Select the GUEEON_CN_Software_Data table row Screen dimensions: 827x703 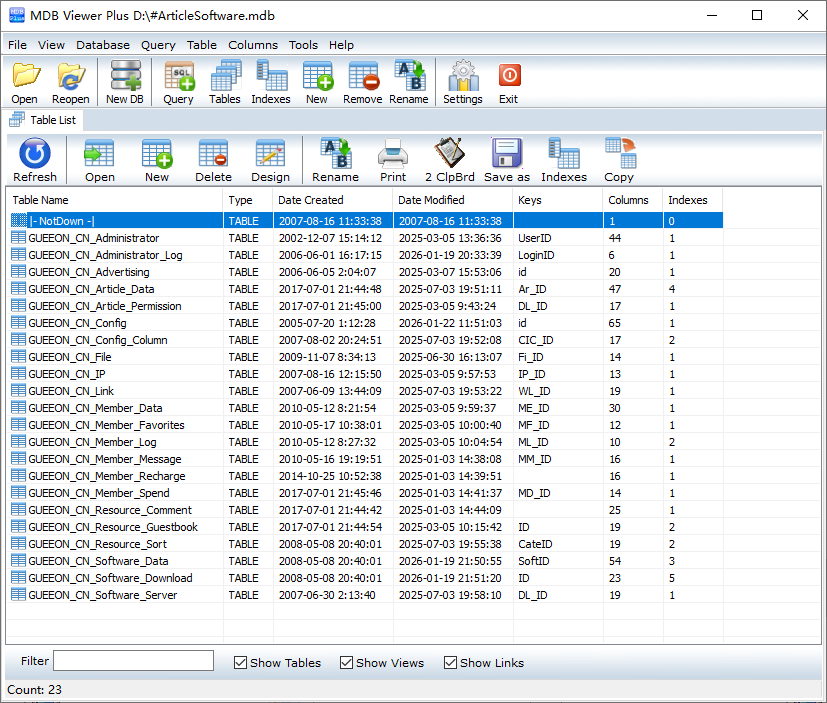tap(98, 561)
